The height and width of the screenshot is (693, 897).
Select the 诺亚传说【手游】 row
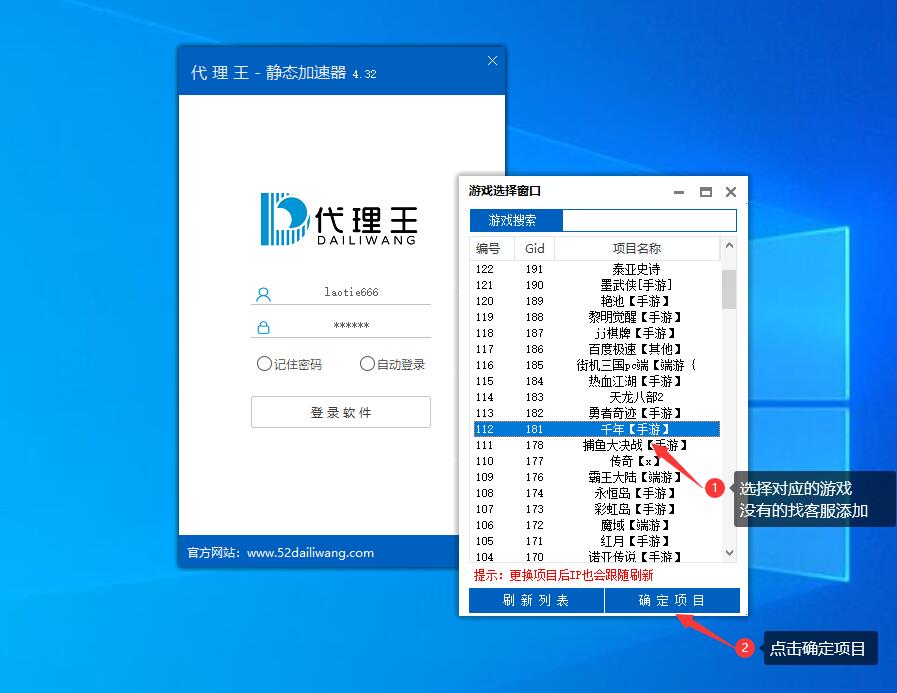click(x=597, y=556)
